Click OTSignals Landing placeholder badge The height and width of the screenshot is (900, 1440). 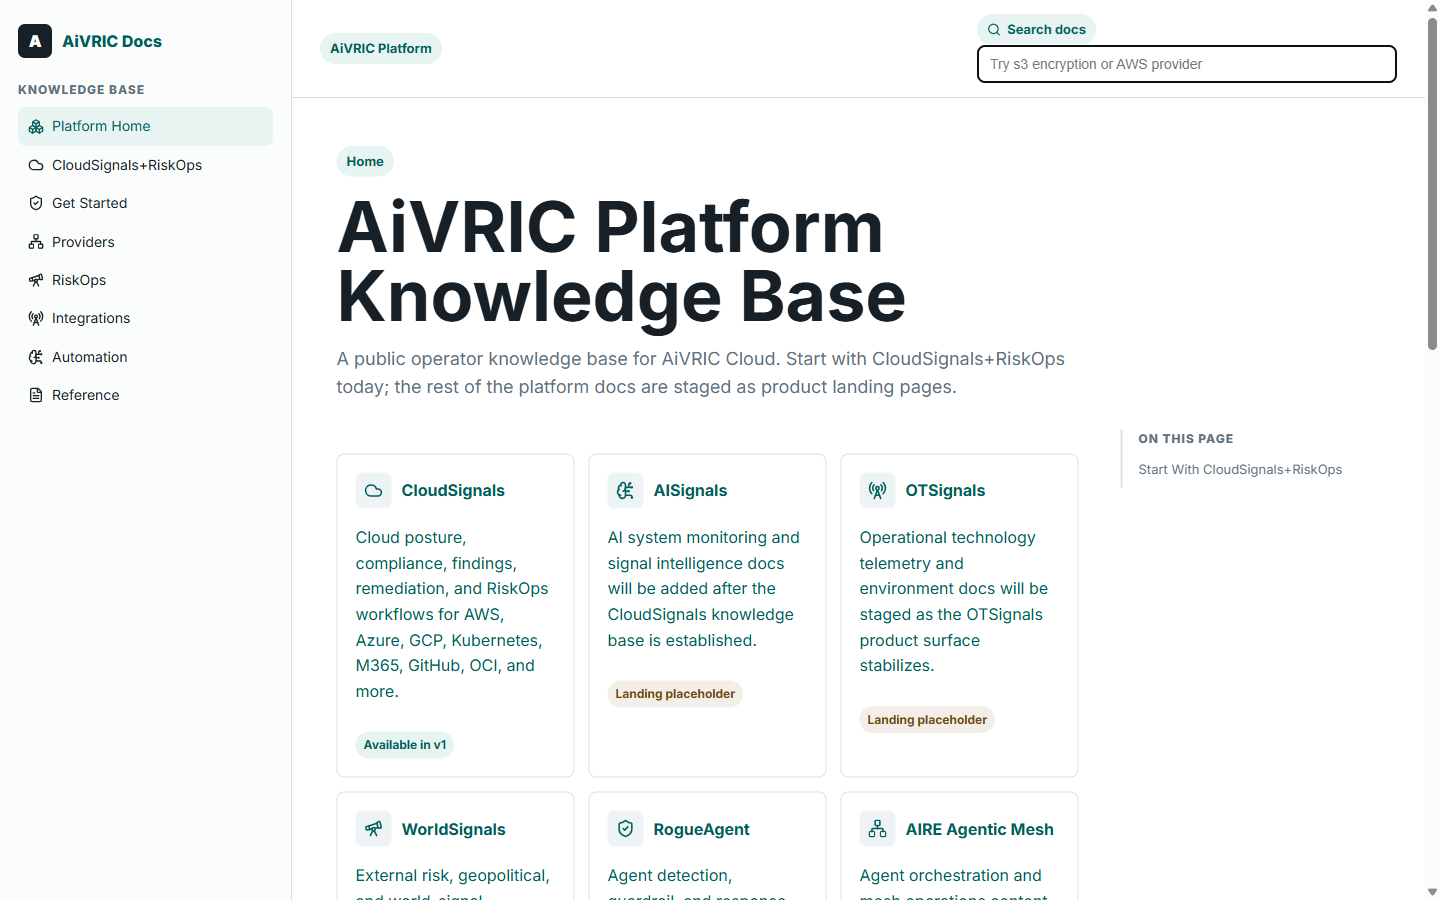tap(927, 720)
